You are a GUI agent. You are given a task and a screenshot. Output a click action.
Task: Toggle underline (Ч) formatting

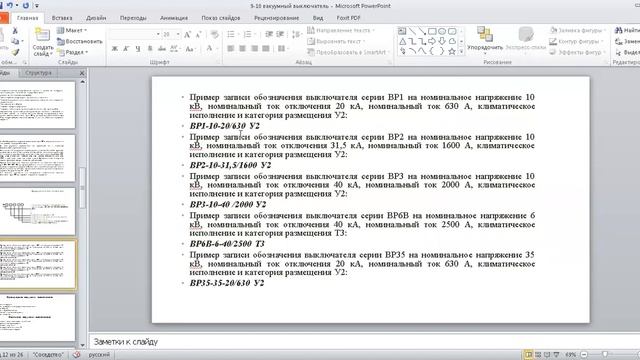138,49
